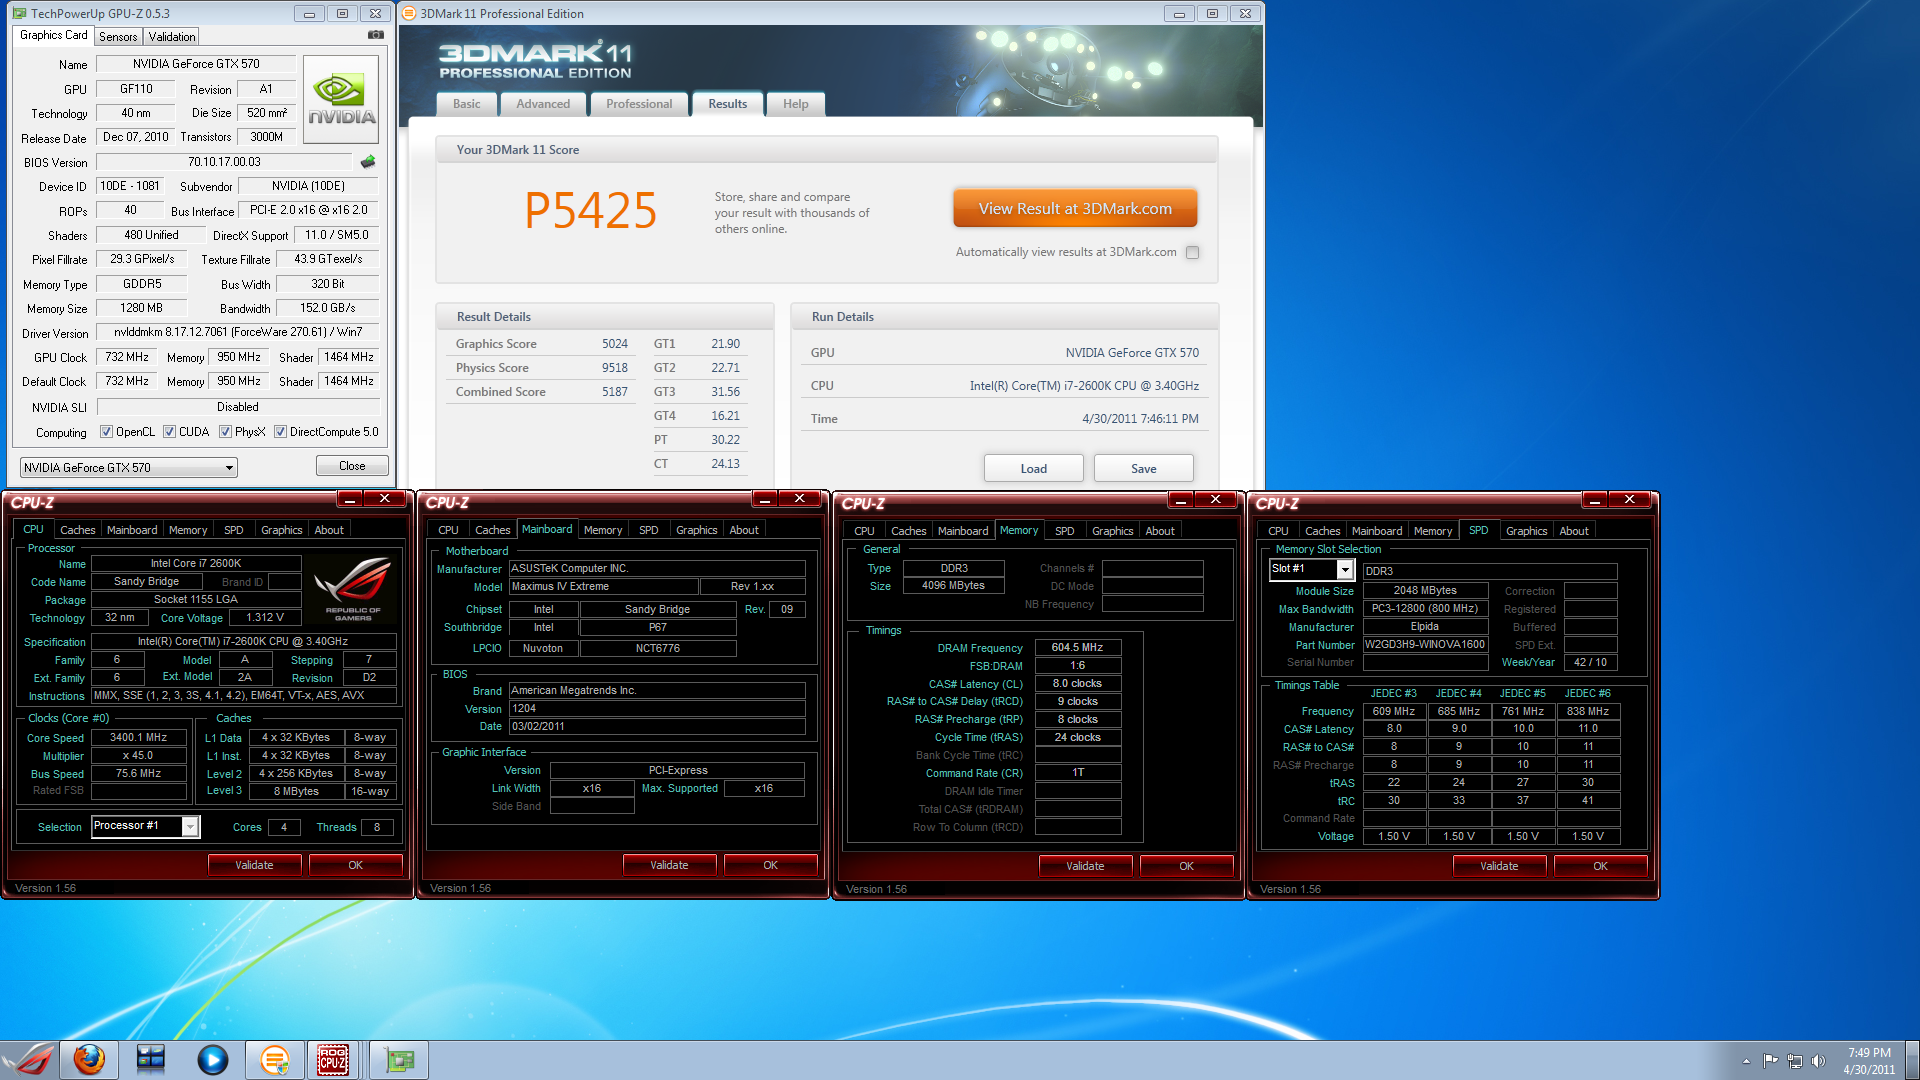Click the Windows Start orb ROG logo

click(x=30, y=1059)
